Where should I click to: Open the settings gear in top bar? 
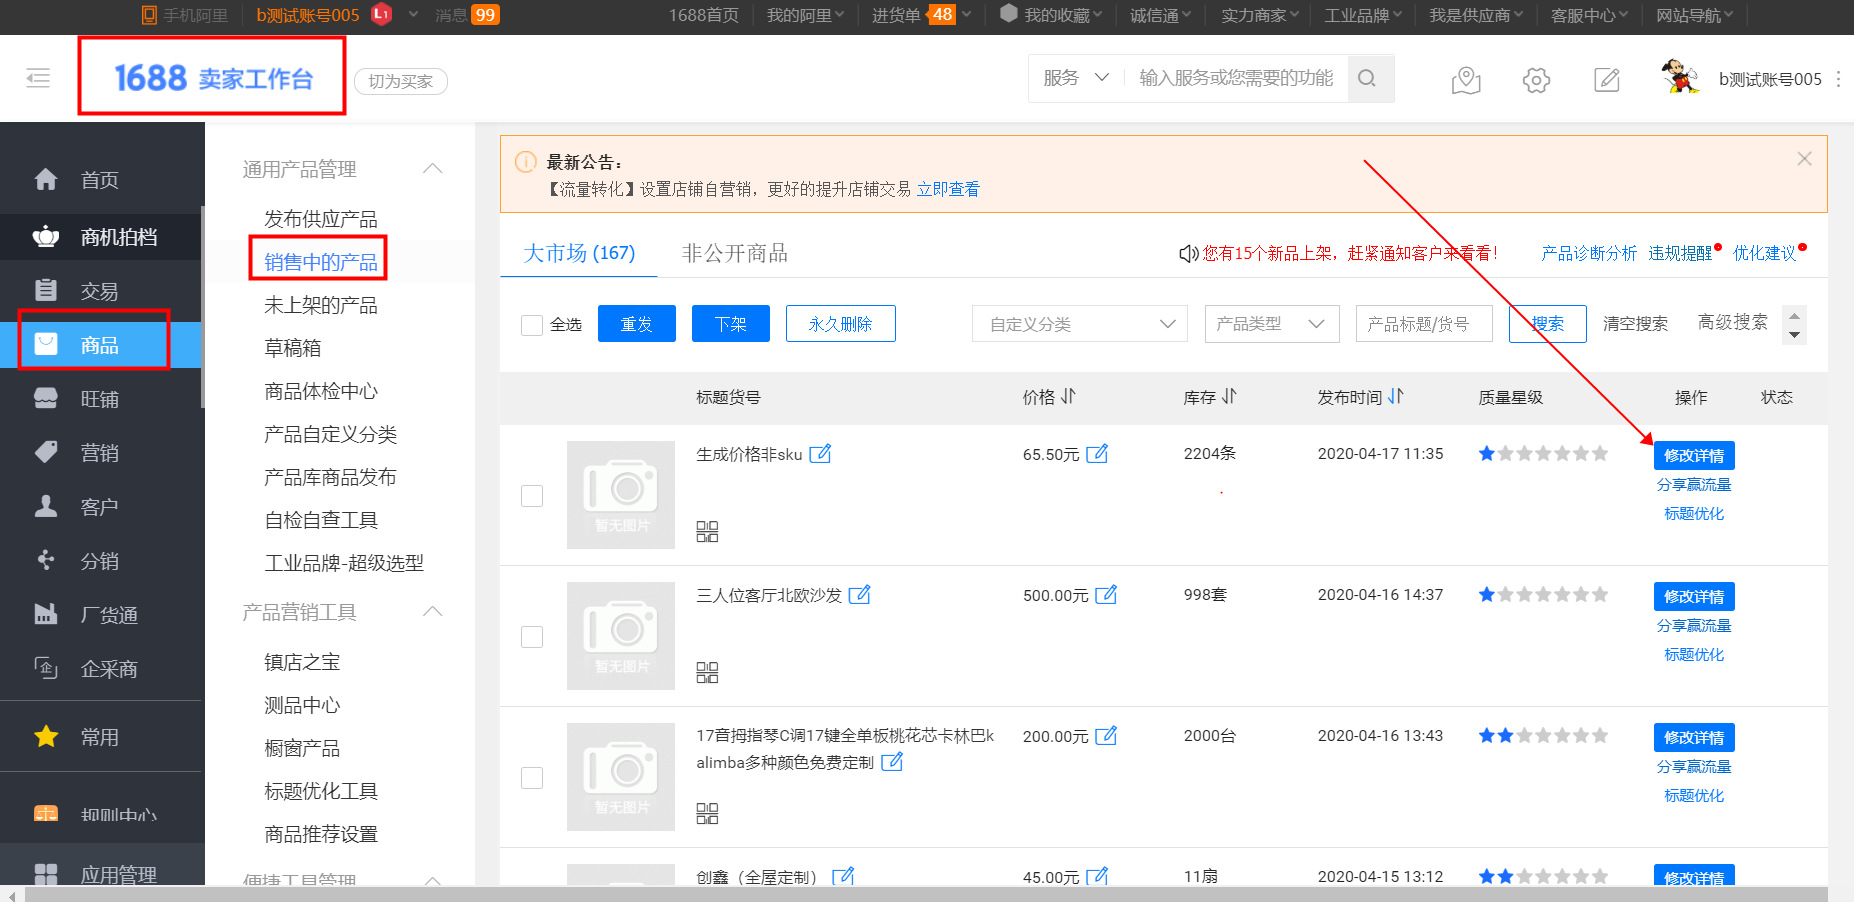[1536, 80]
